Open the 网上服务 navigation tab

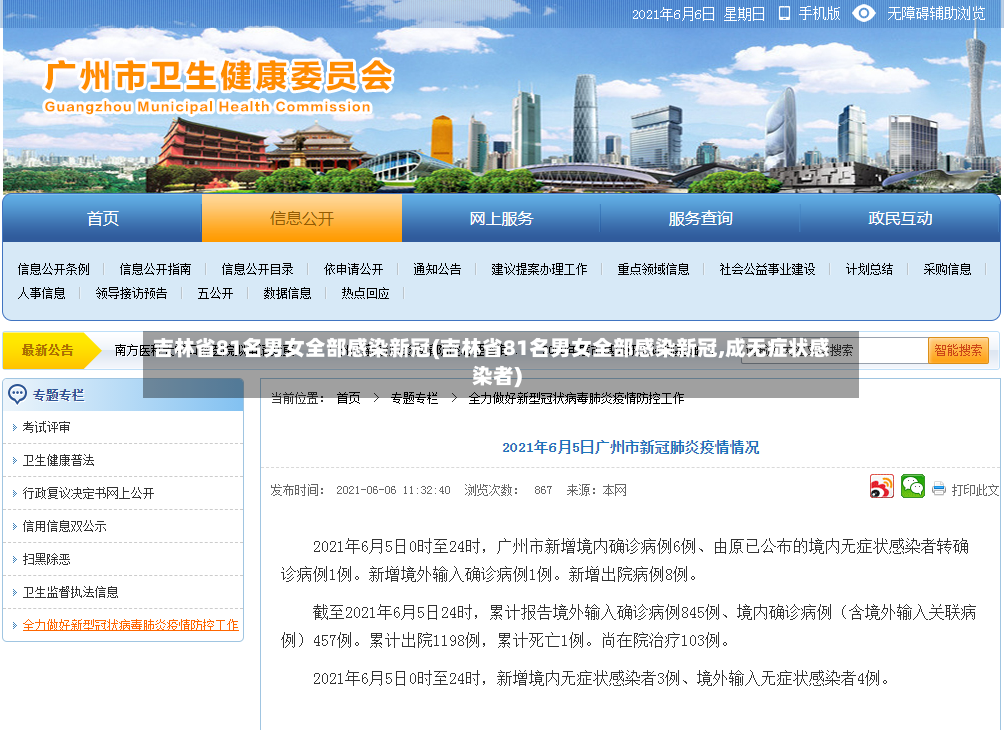pos(501,218)
